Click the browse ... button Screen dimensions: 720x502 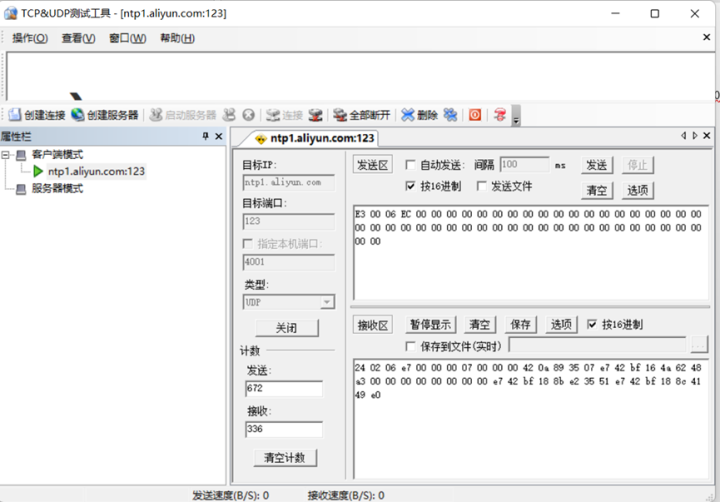pos(699,345)
